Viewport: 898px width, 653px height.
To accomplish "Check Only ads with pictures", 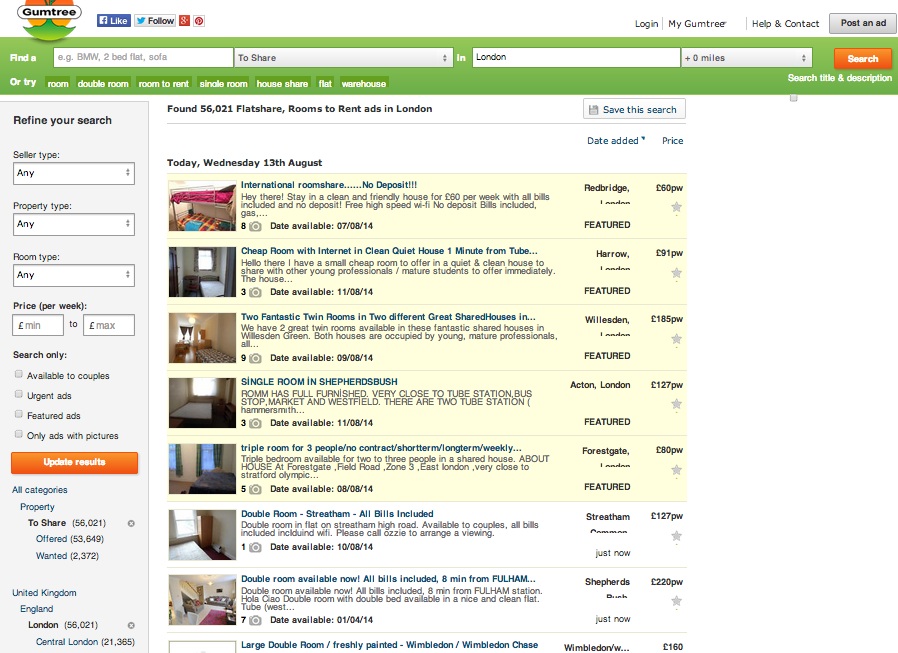I will [x=19, y=435].
